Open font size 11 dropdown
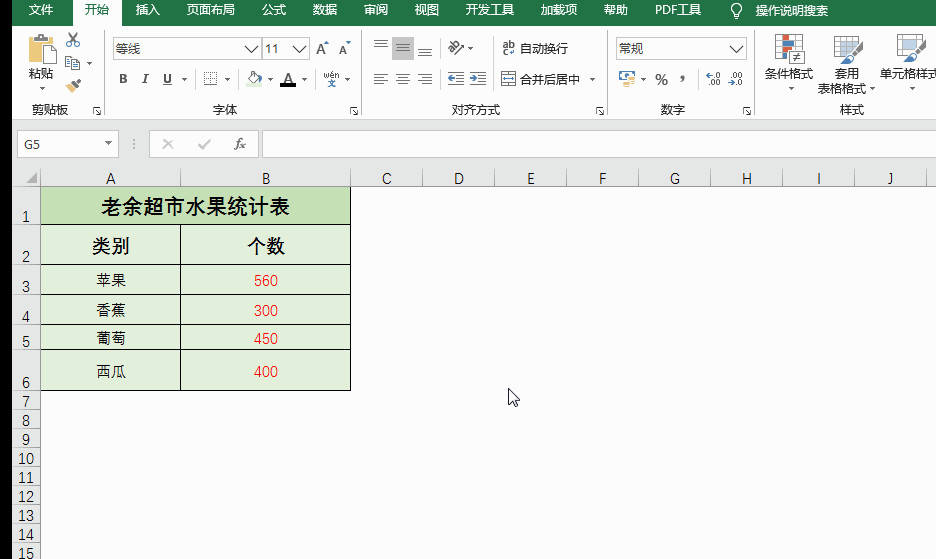 [300, 49]
